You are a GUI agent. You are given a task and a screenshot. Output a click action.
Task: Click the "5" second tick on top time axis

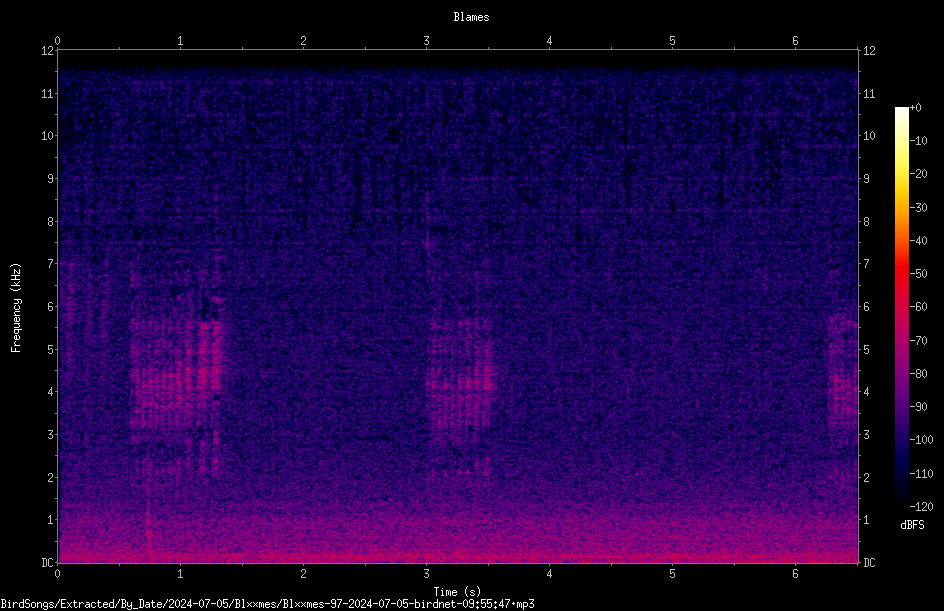[x=672, y=41]
